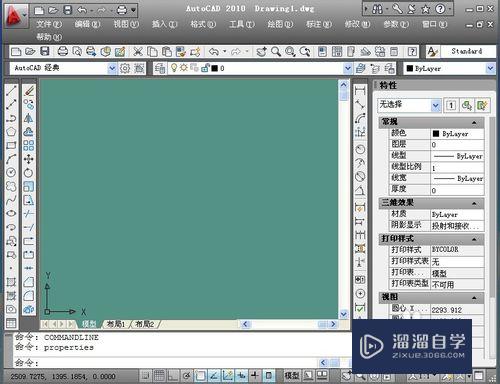This screenshot has width=500, height=384.
Task: Open the quick access toolbar customize dropdown
Action: 133,10
